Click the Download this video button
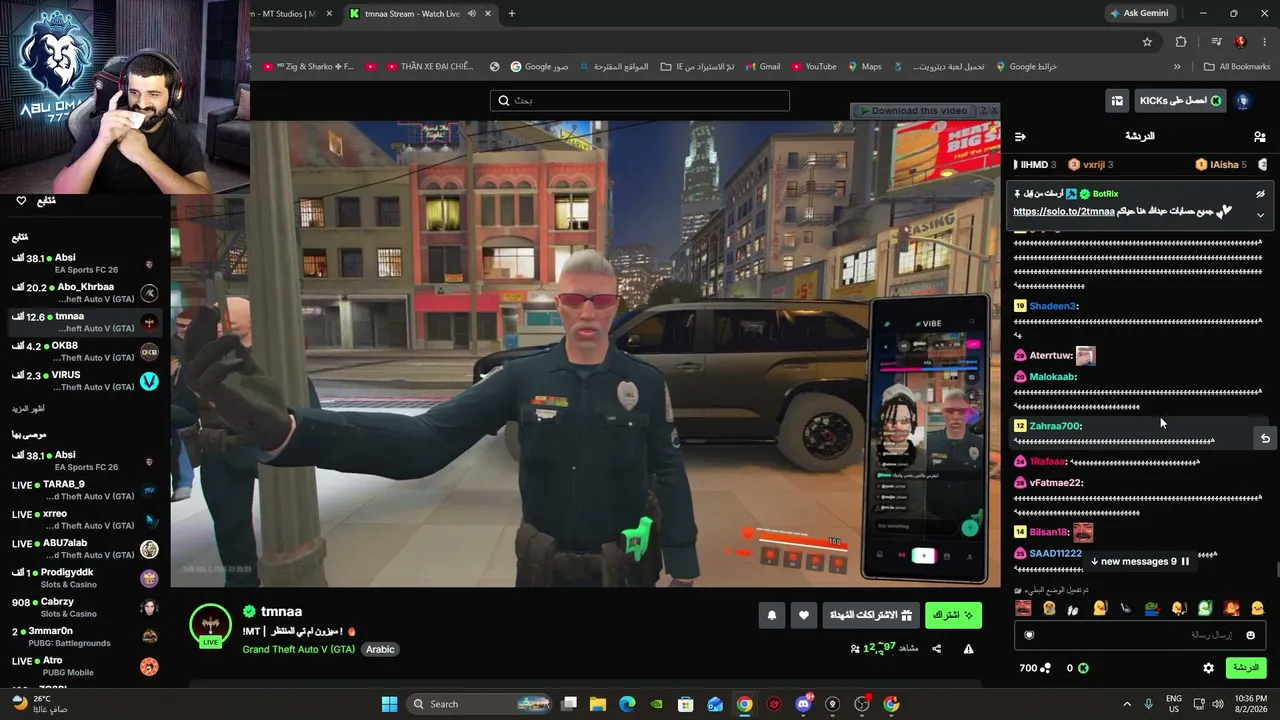This screenshot has height=720, width=1280. [x=914, y=110]
